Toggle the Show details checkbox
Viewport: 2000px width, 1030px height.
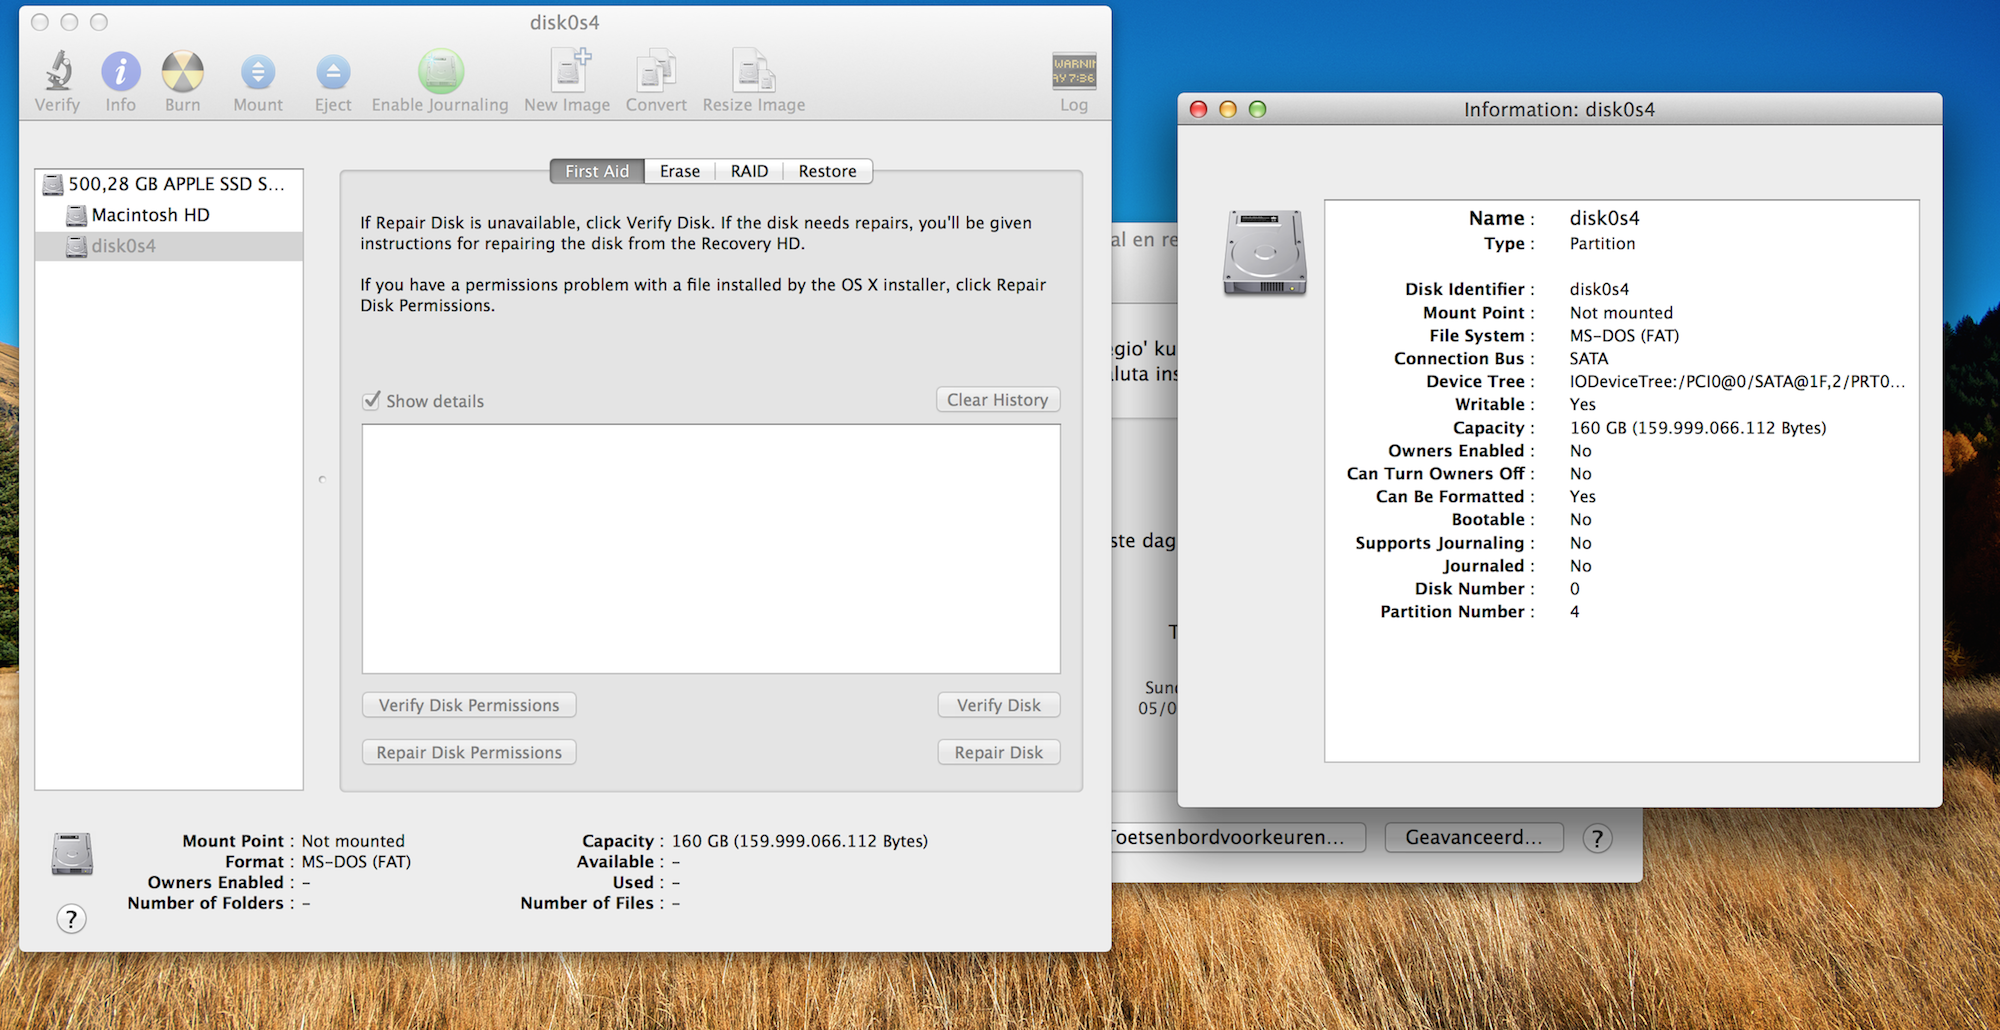click(372, 401)
